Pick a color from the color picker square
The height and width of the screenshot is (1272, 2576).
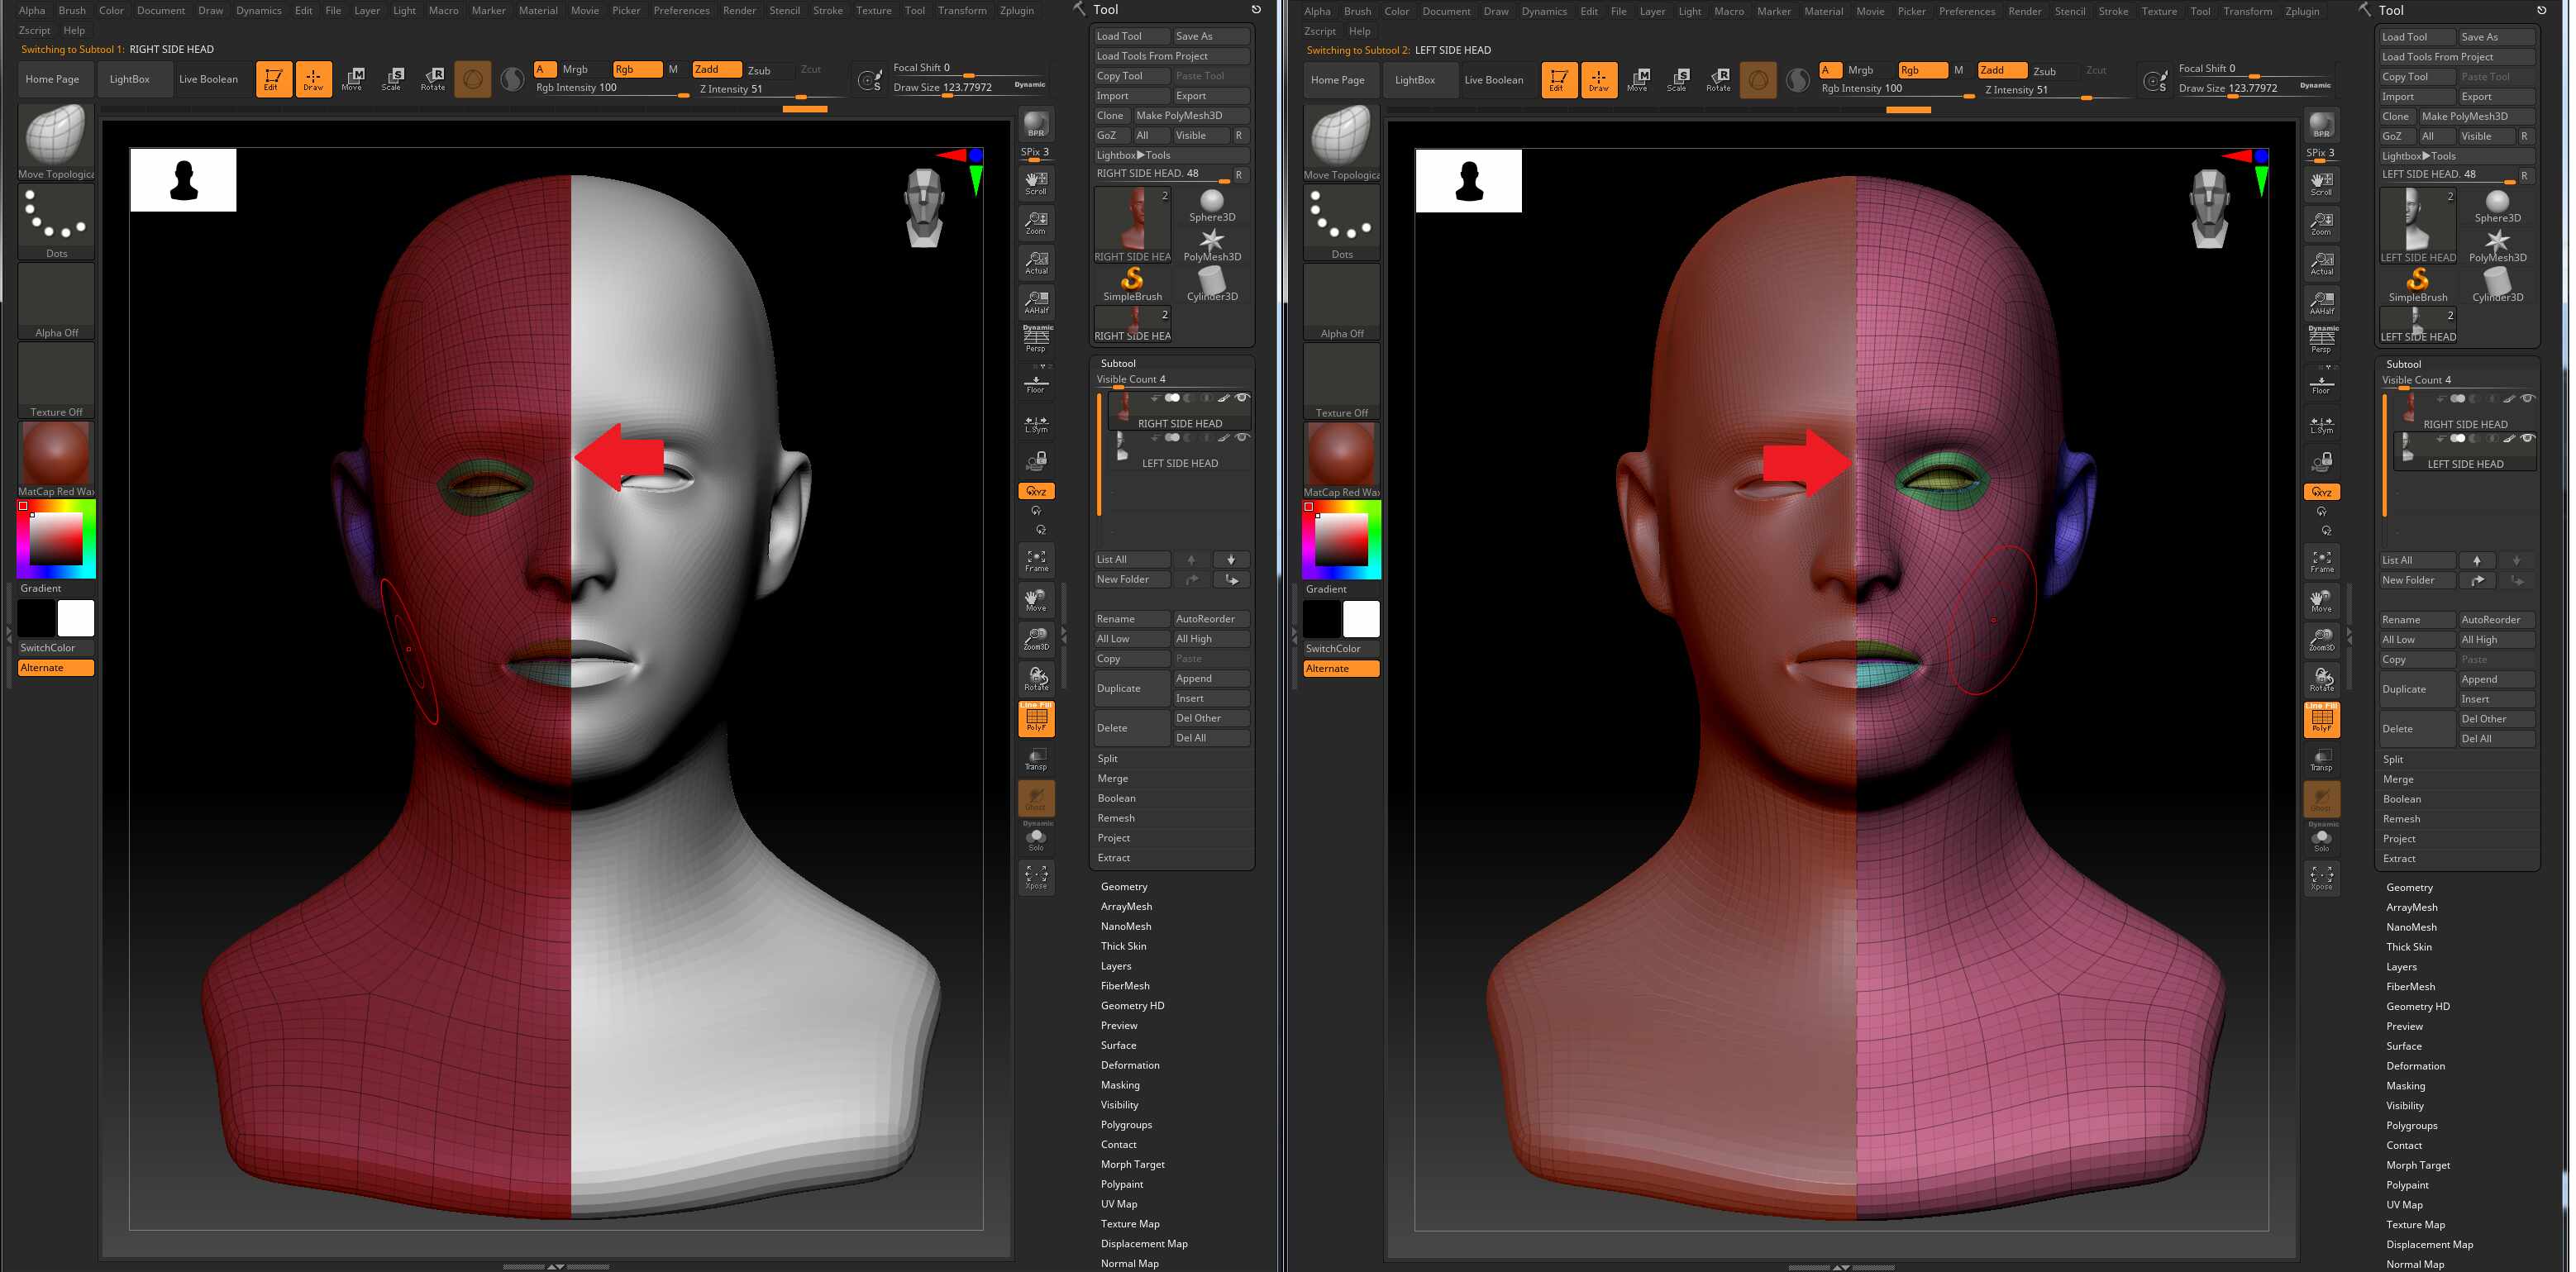55,540
